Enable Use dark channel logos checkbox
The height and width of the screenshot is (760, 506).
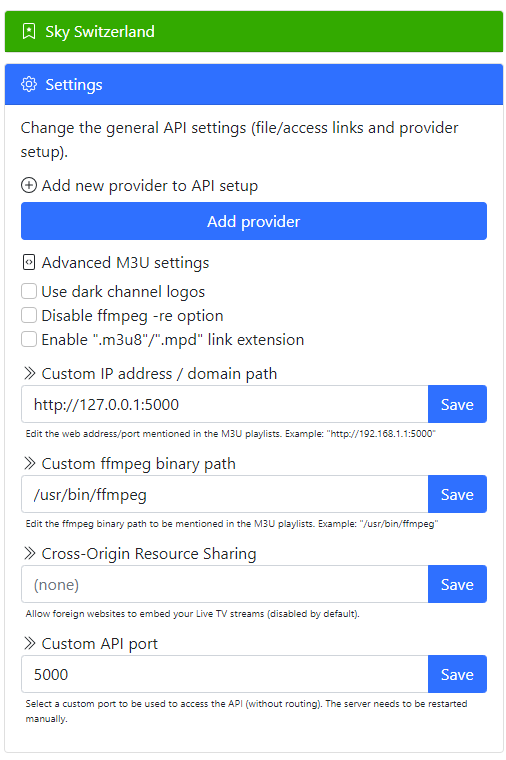[x=29, y=291]
